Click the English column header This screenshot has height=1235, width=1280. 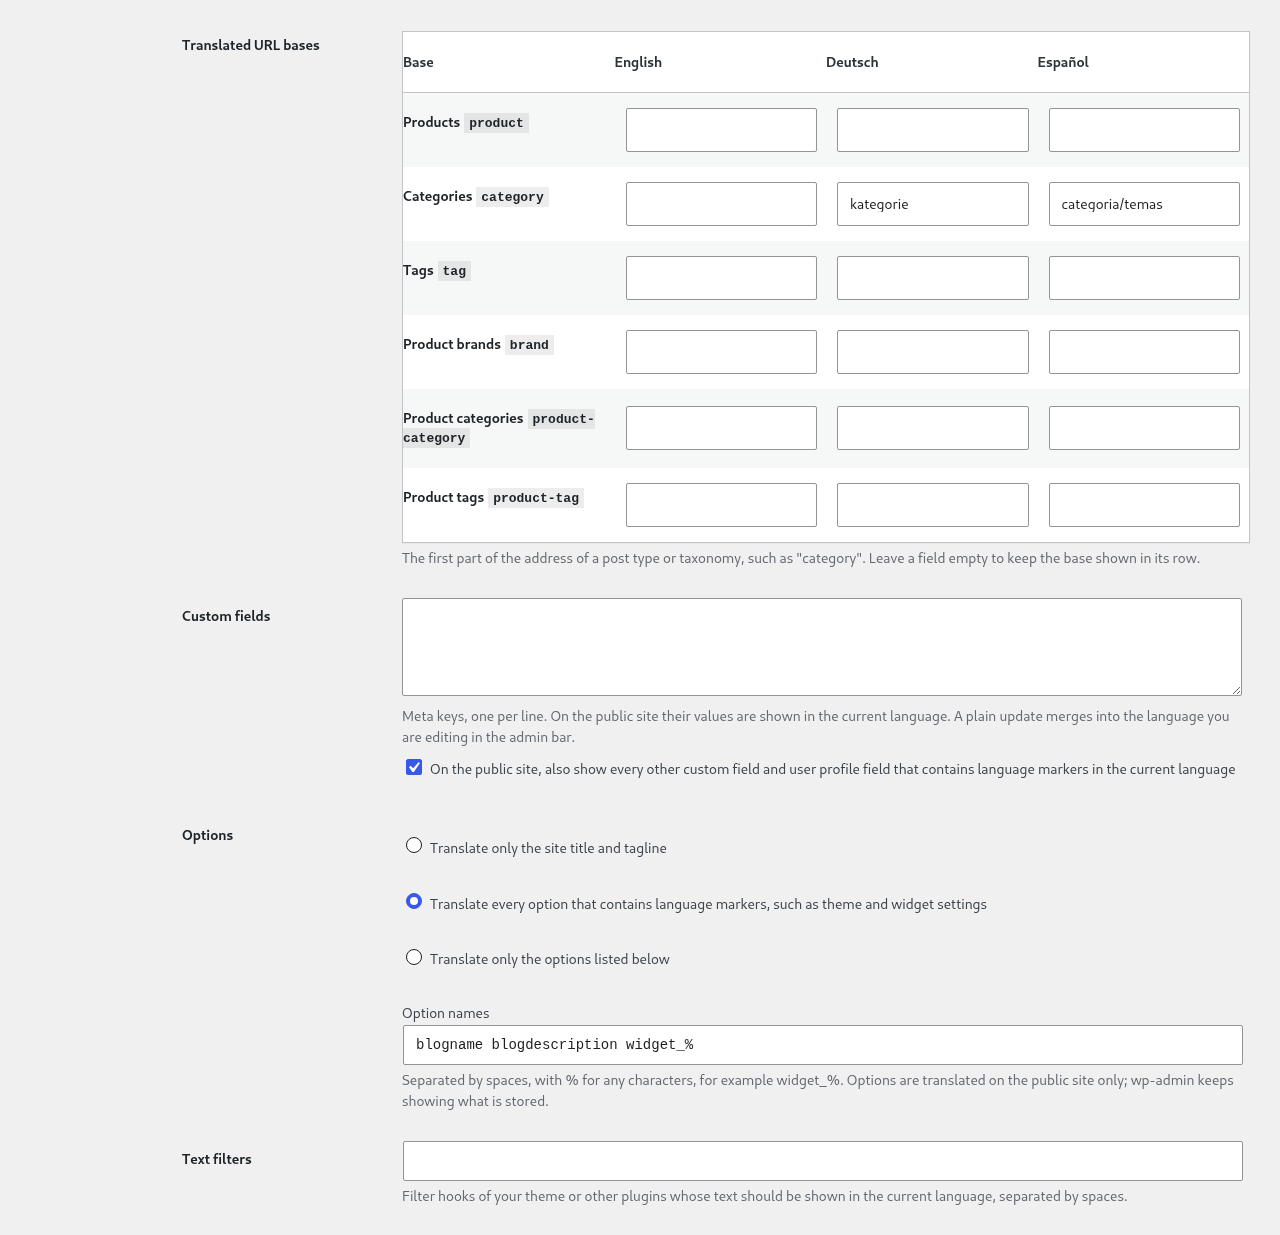[638, 62]
